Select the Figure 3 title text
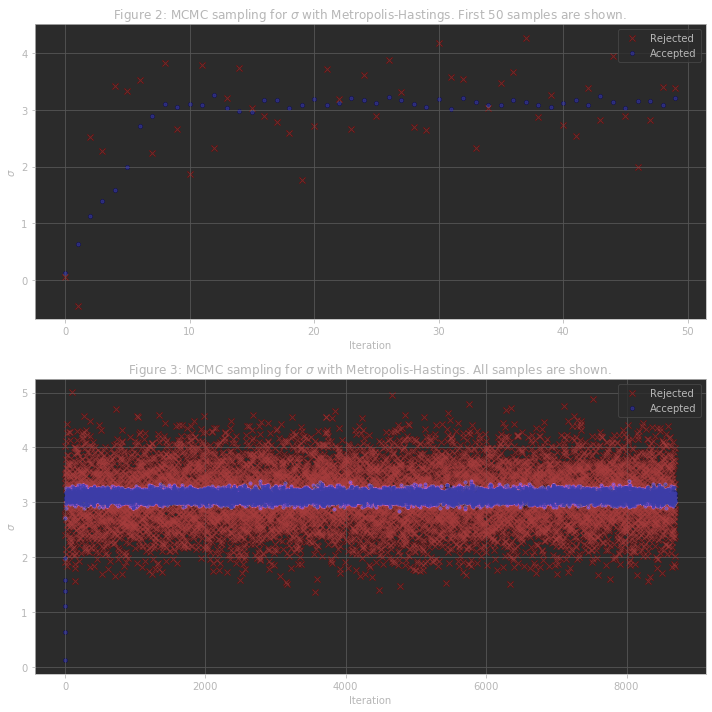Image resolution: width=712 pixels, height=712 pixels. point(370,370)
